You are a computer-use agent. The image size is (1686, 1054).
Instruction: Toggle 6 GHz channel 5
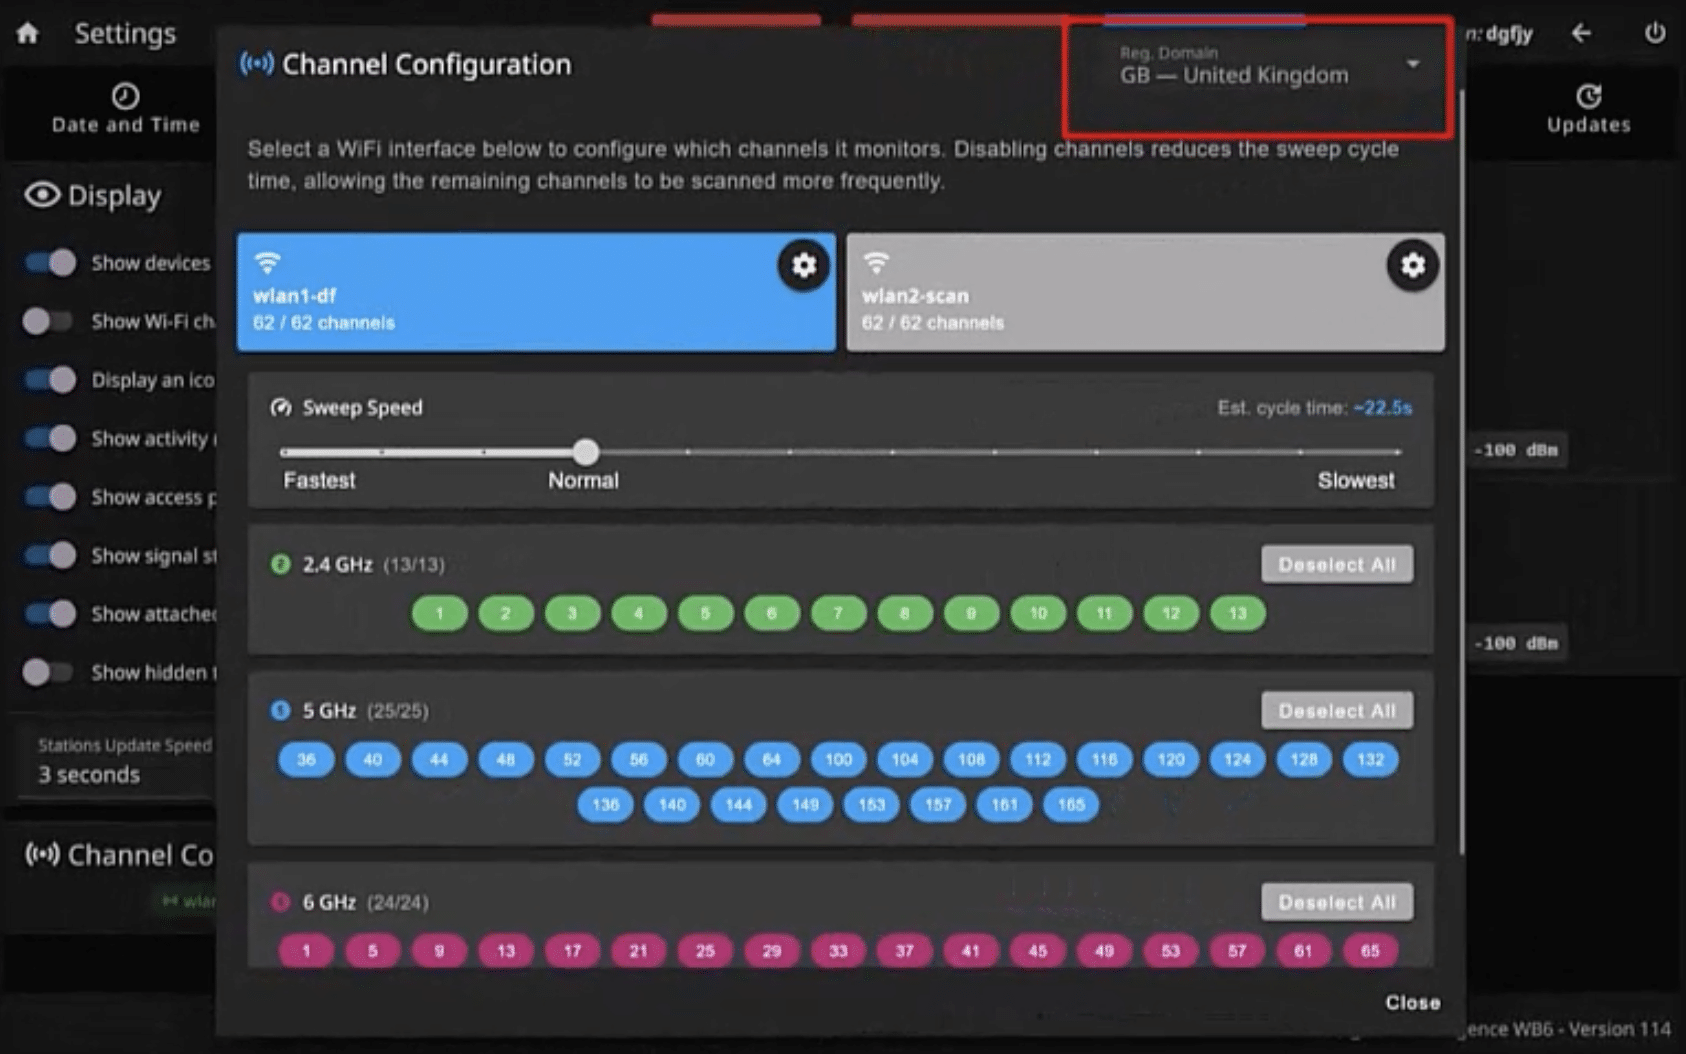click(373, 951)
